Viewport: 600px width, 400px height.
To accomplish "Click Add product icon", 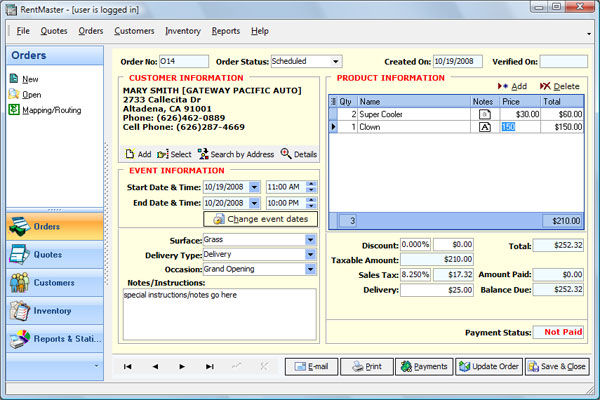I will pyautogui.click(x=502, y=87).
